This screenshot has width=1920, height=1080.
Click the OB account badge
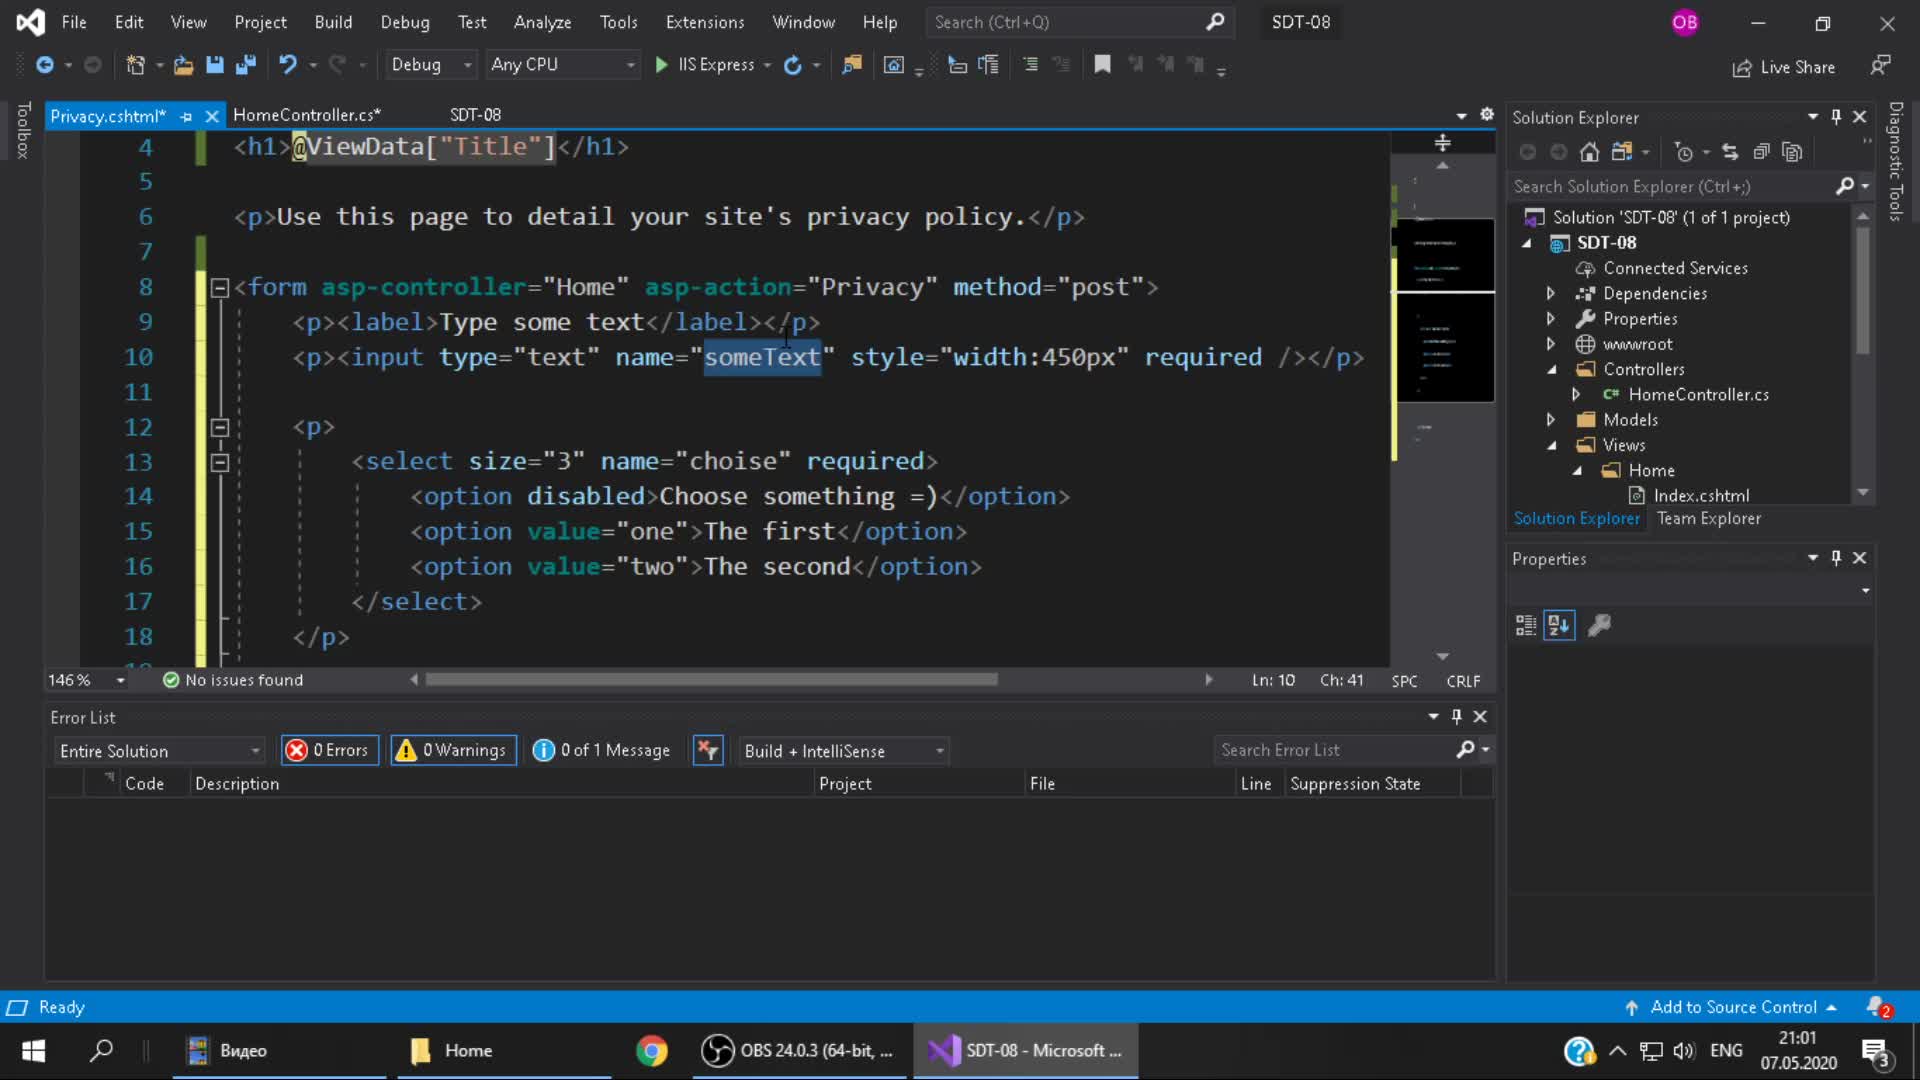(1685, 22)
